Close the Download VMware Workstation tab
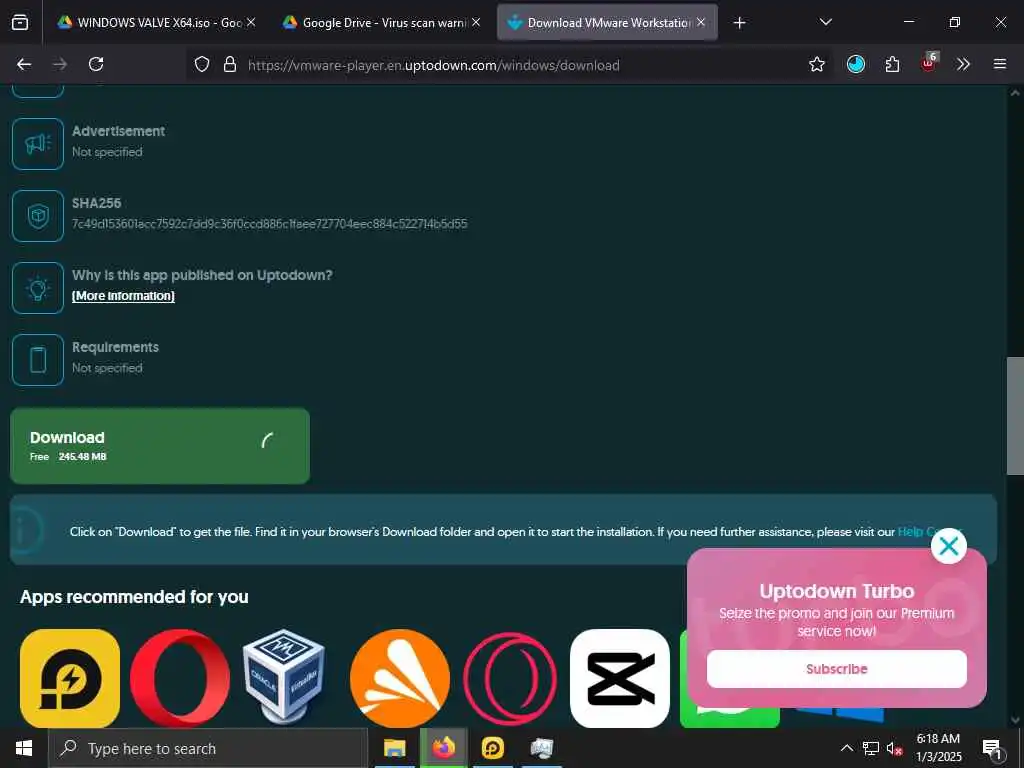Viewport: 1024px width, 768px height. [x=701, y=22]
